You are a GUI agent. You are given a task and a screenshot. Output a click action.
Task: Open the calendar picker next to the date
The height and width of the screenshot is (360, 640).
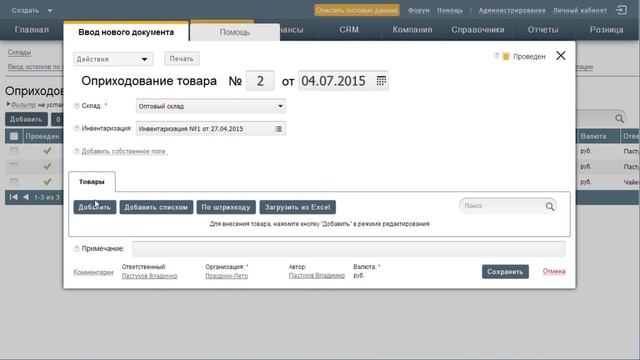[x=381, y=80]
